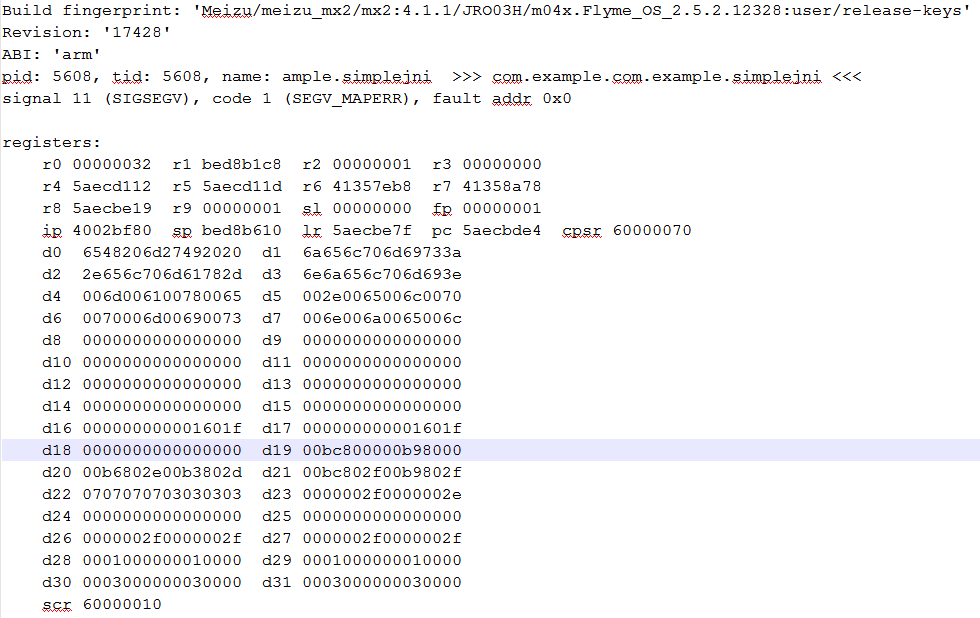Click the registers: heading
This screenshot has height=618, width=980.
click(51, 142)
